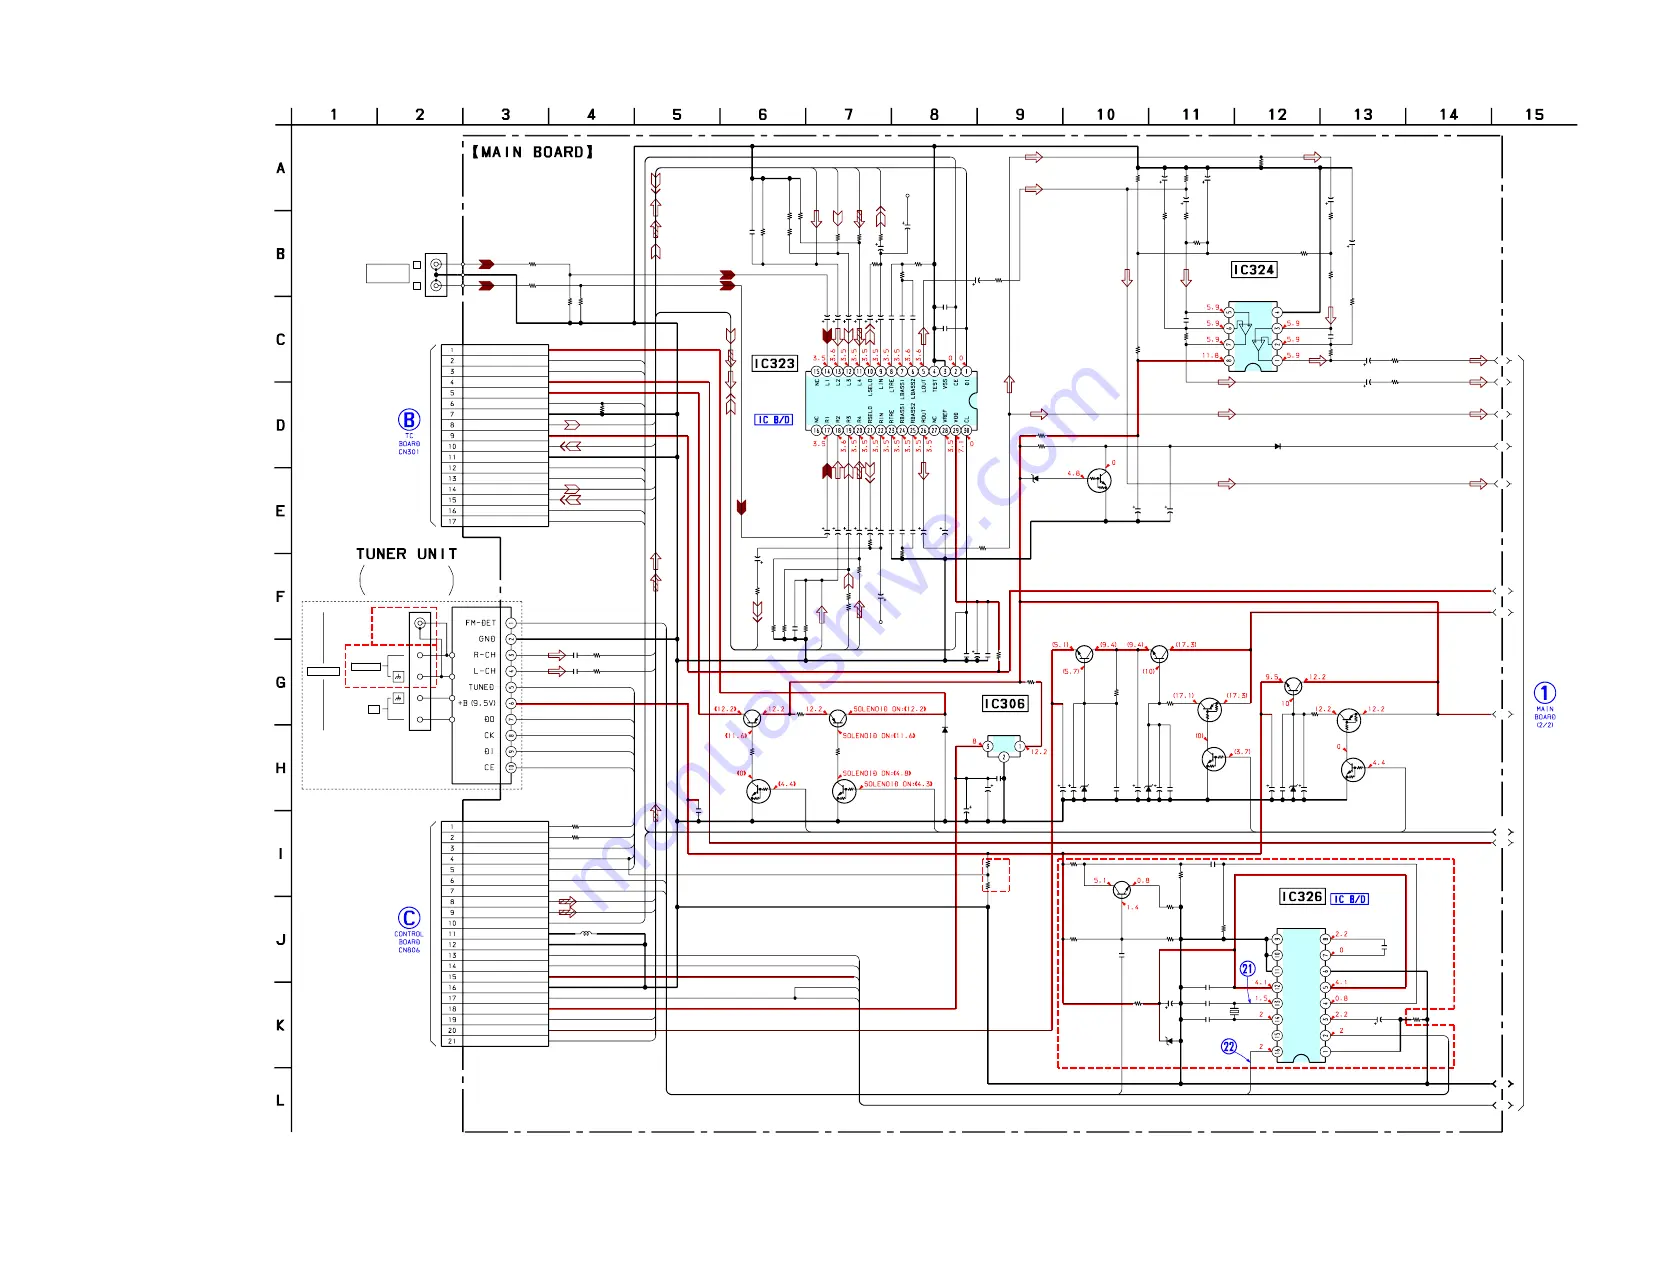Click column header 1 on grid
Viewport: 1680px width, 1263px height.
pyautogui.click(x=334, y=115)
